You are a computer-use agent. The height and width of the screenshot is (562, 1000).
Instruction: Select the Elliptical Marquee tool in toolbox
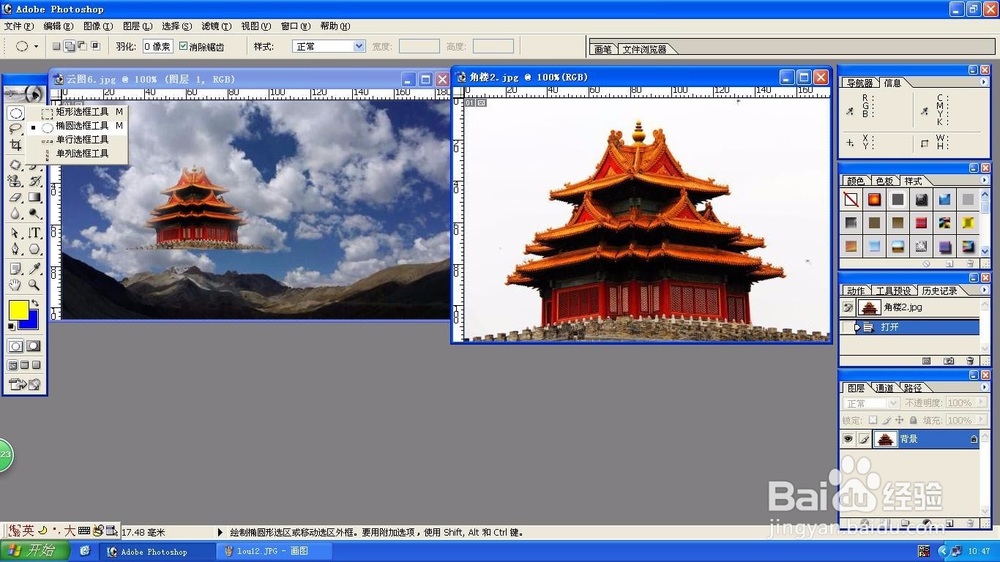pyautogui.click(x=16, y=114)
